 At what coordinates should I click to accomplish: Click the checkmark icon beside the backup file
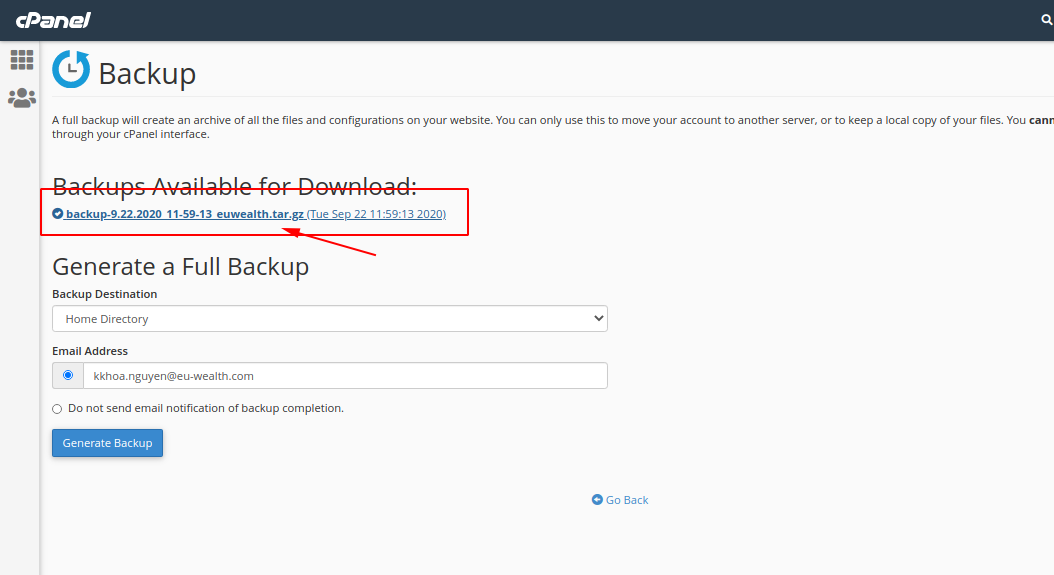tap(58, 214)
